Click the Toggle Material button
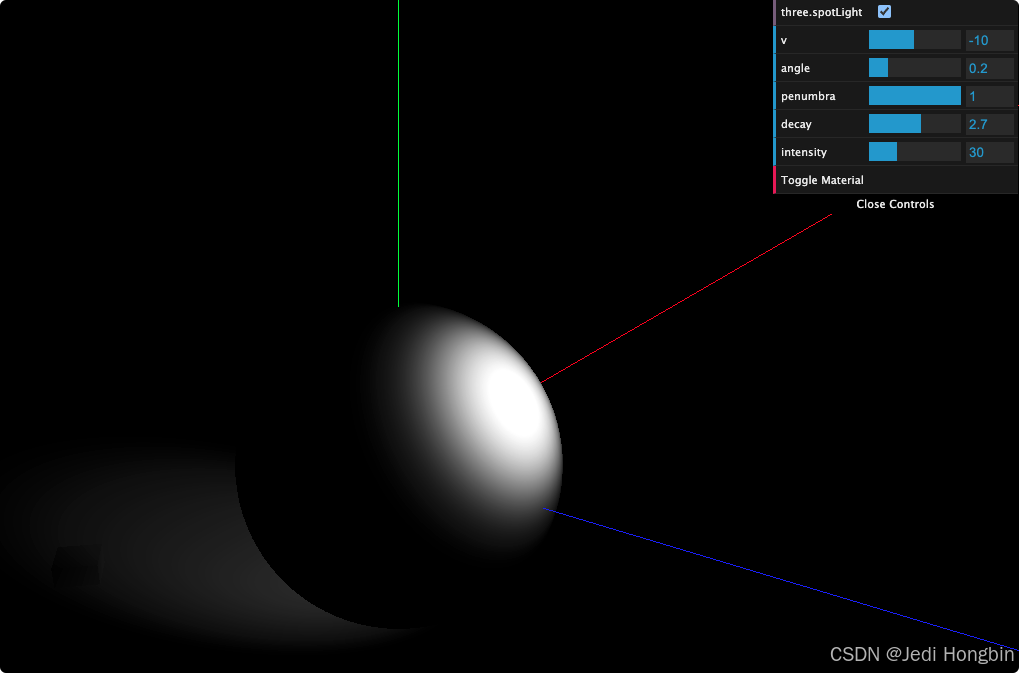 [896, 180]
